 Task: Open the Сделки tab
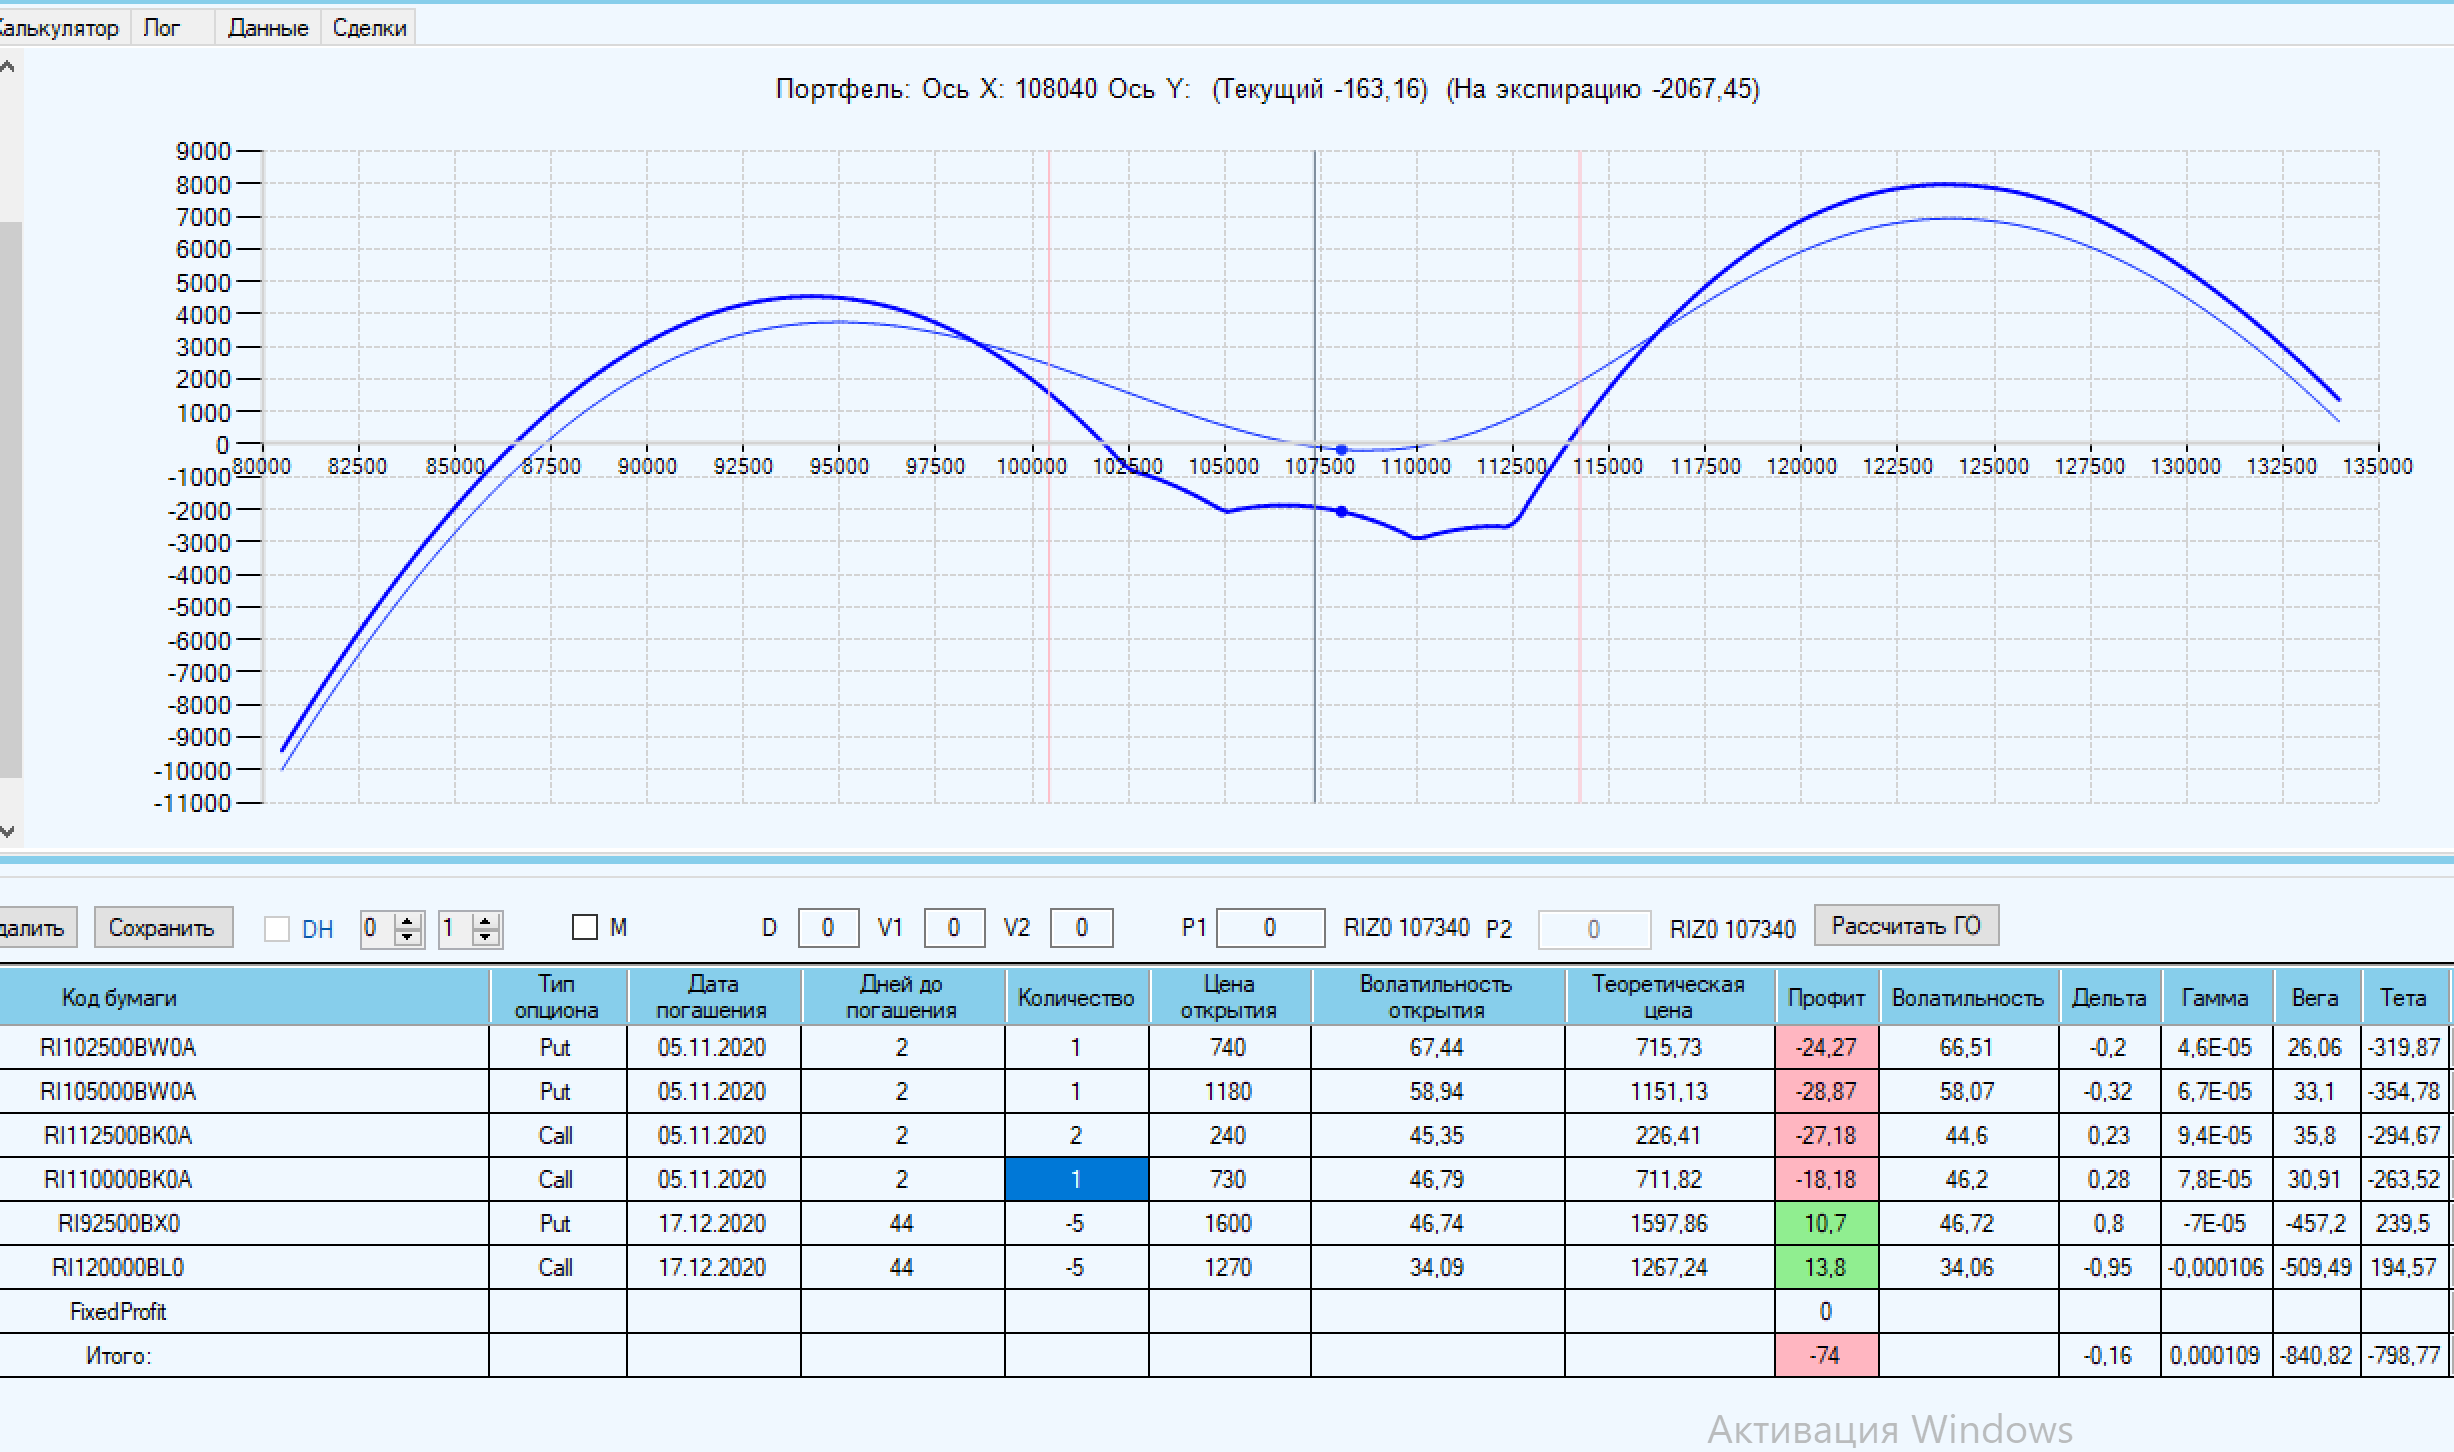coord(369,28)
